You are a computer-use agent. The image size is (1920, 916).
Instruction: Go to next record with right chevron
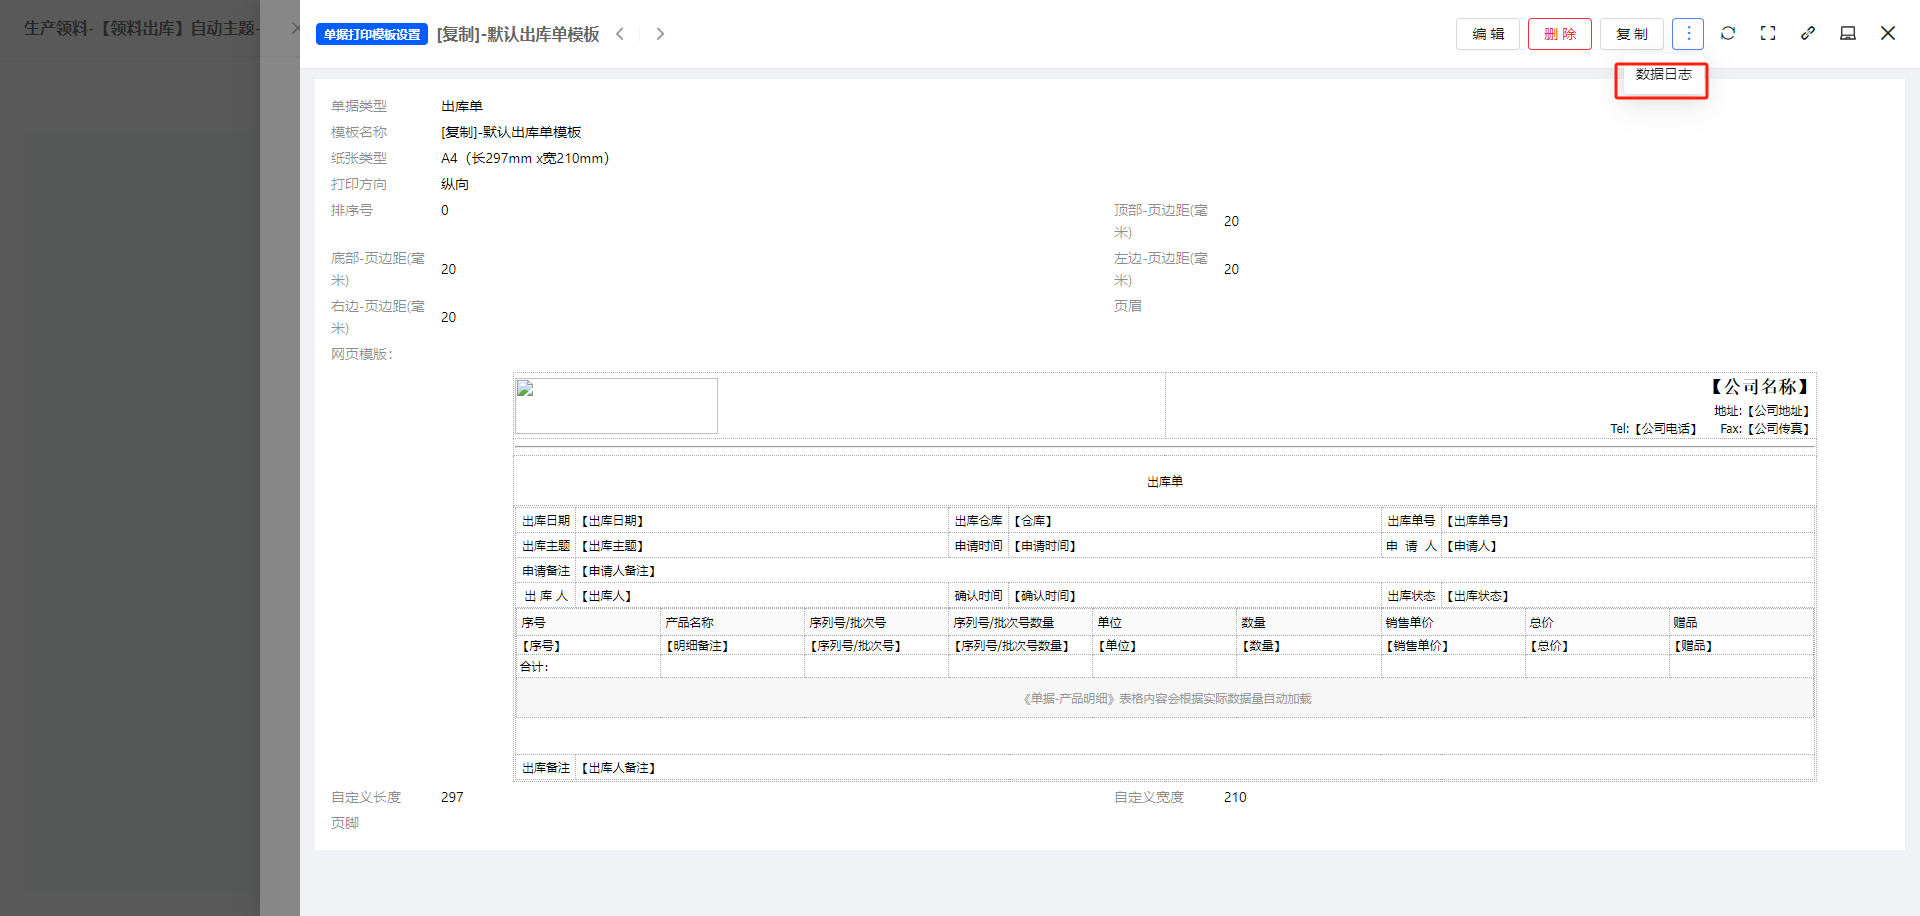click(x=660, y=34)
